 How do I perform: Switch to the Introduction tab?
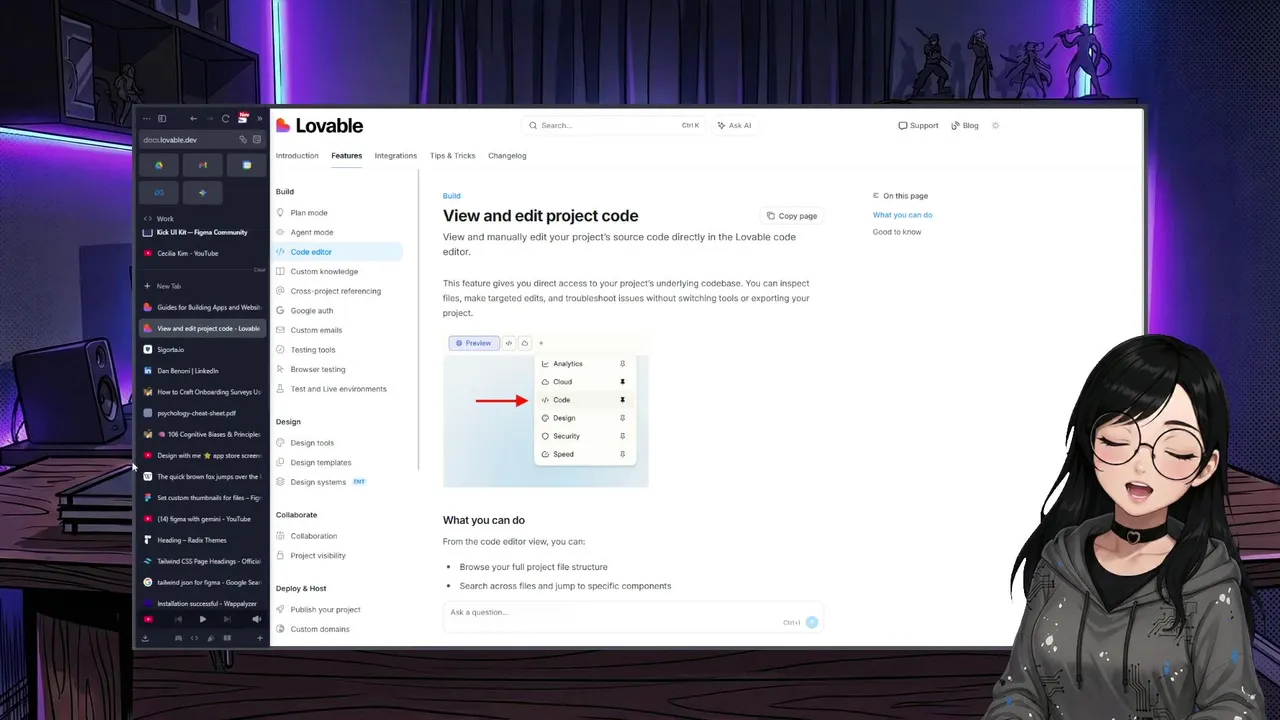(x=297, y=155)
